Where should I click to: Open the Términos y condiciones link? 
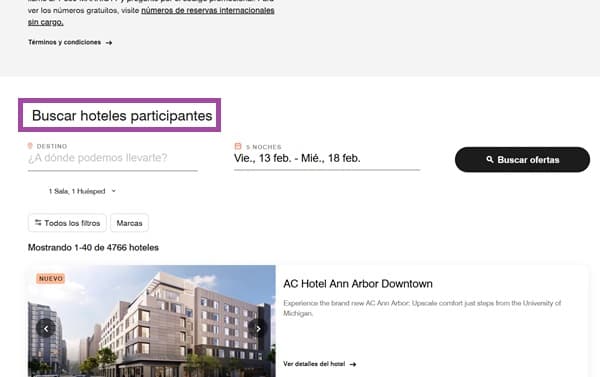pos(70,42)
